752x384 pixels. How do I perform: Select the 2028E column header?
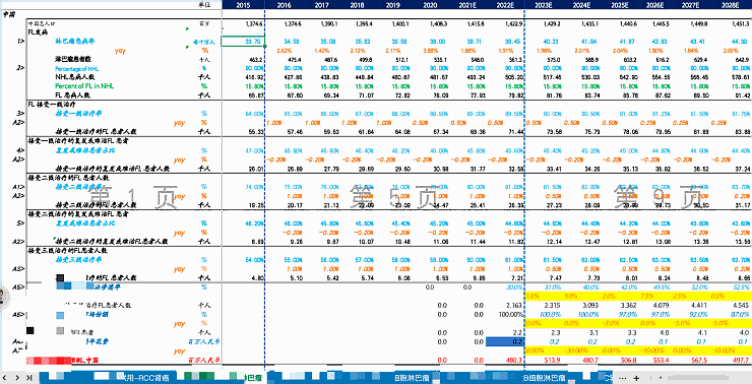pyautogui.click(x=733, y=4)
